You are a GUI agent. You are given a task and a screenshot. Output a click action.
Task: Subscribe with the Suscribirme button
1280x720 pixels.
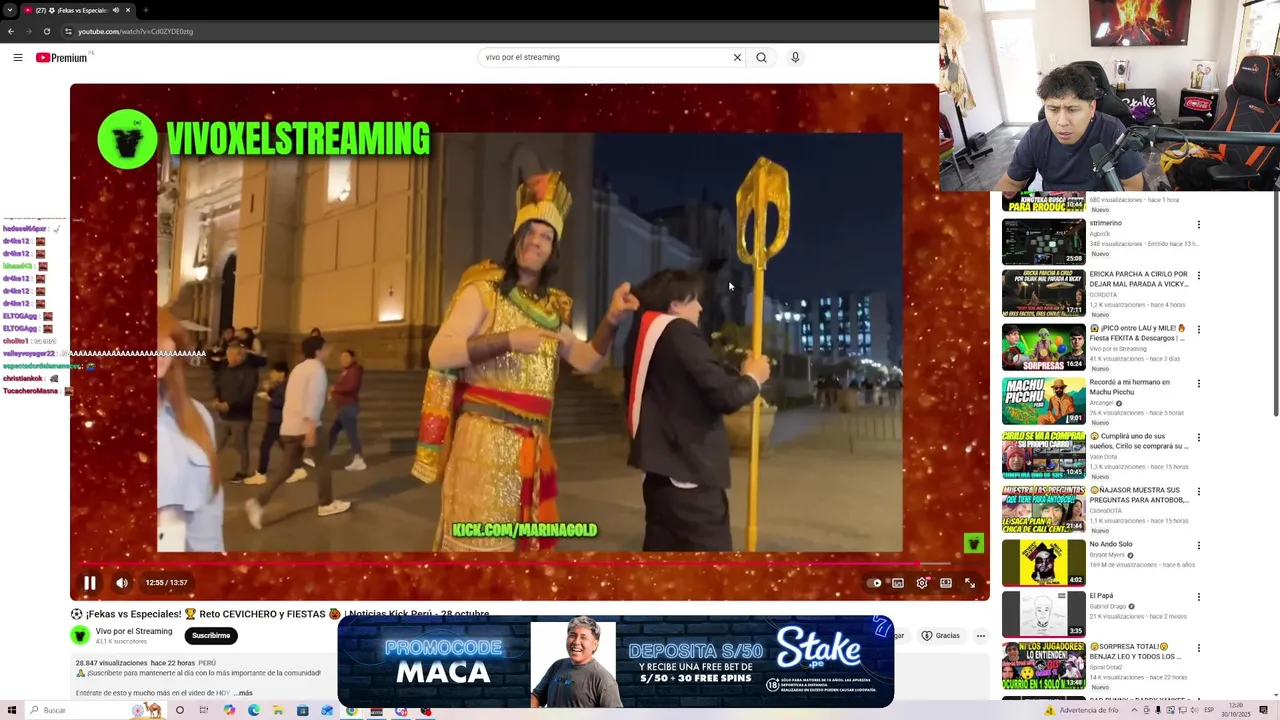coord(211,636)
